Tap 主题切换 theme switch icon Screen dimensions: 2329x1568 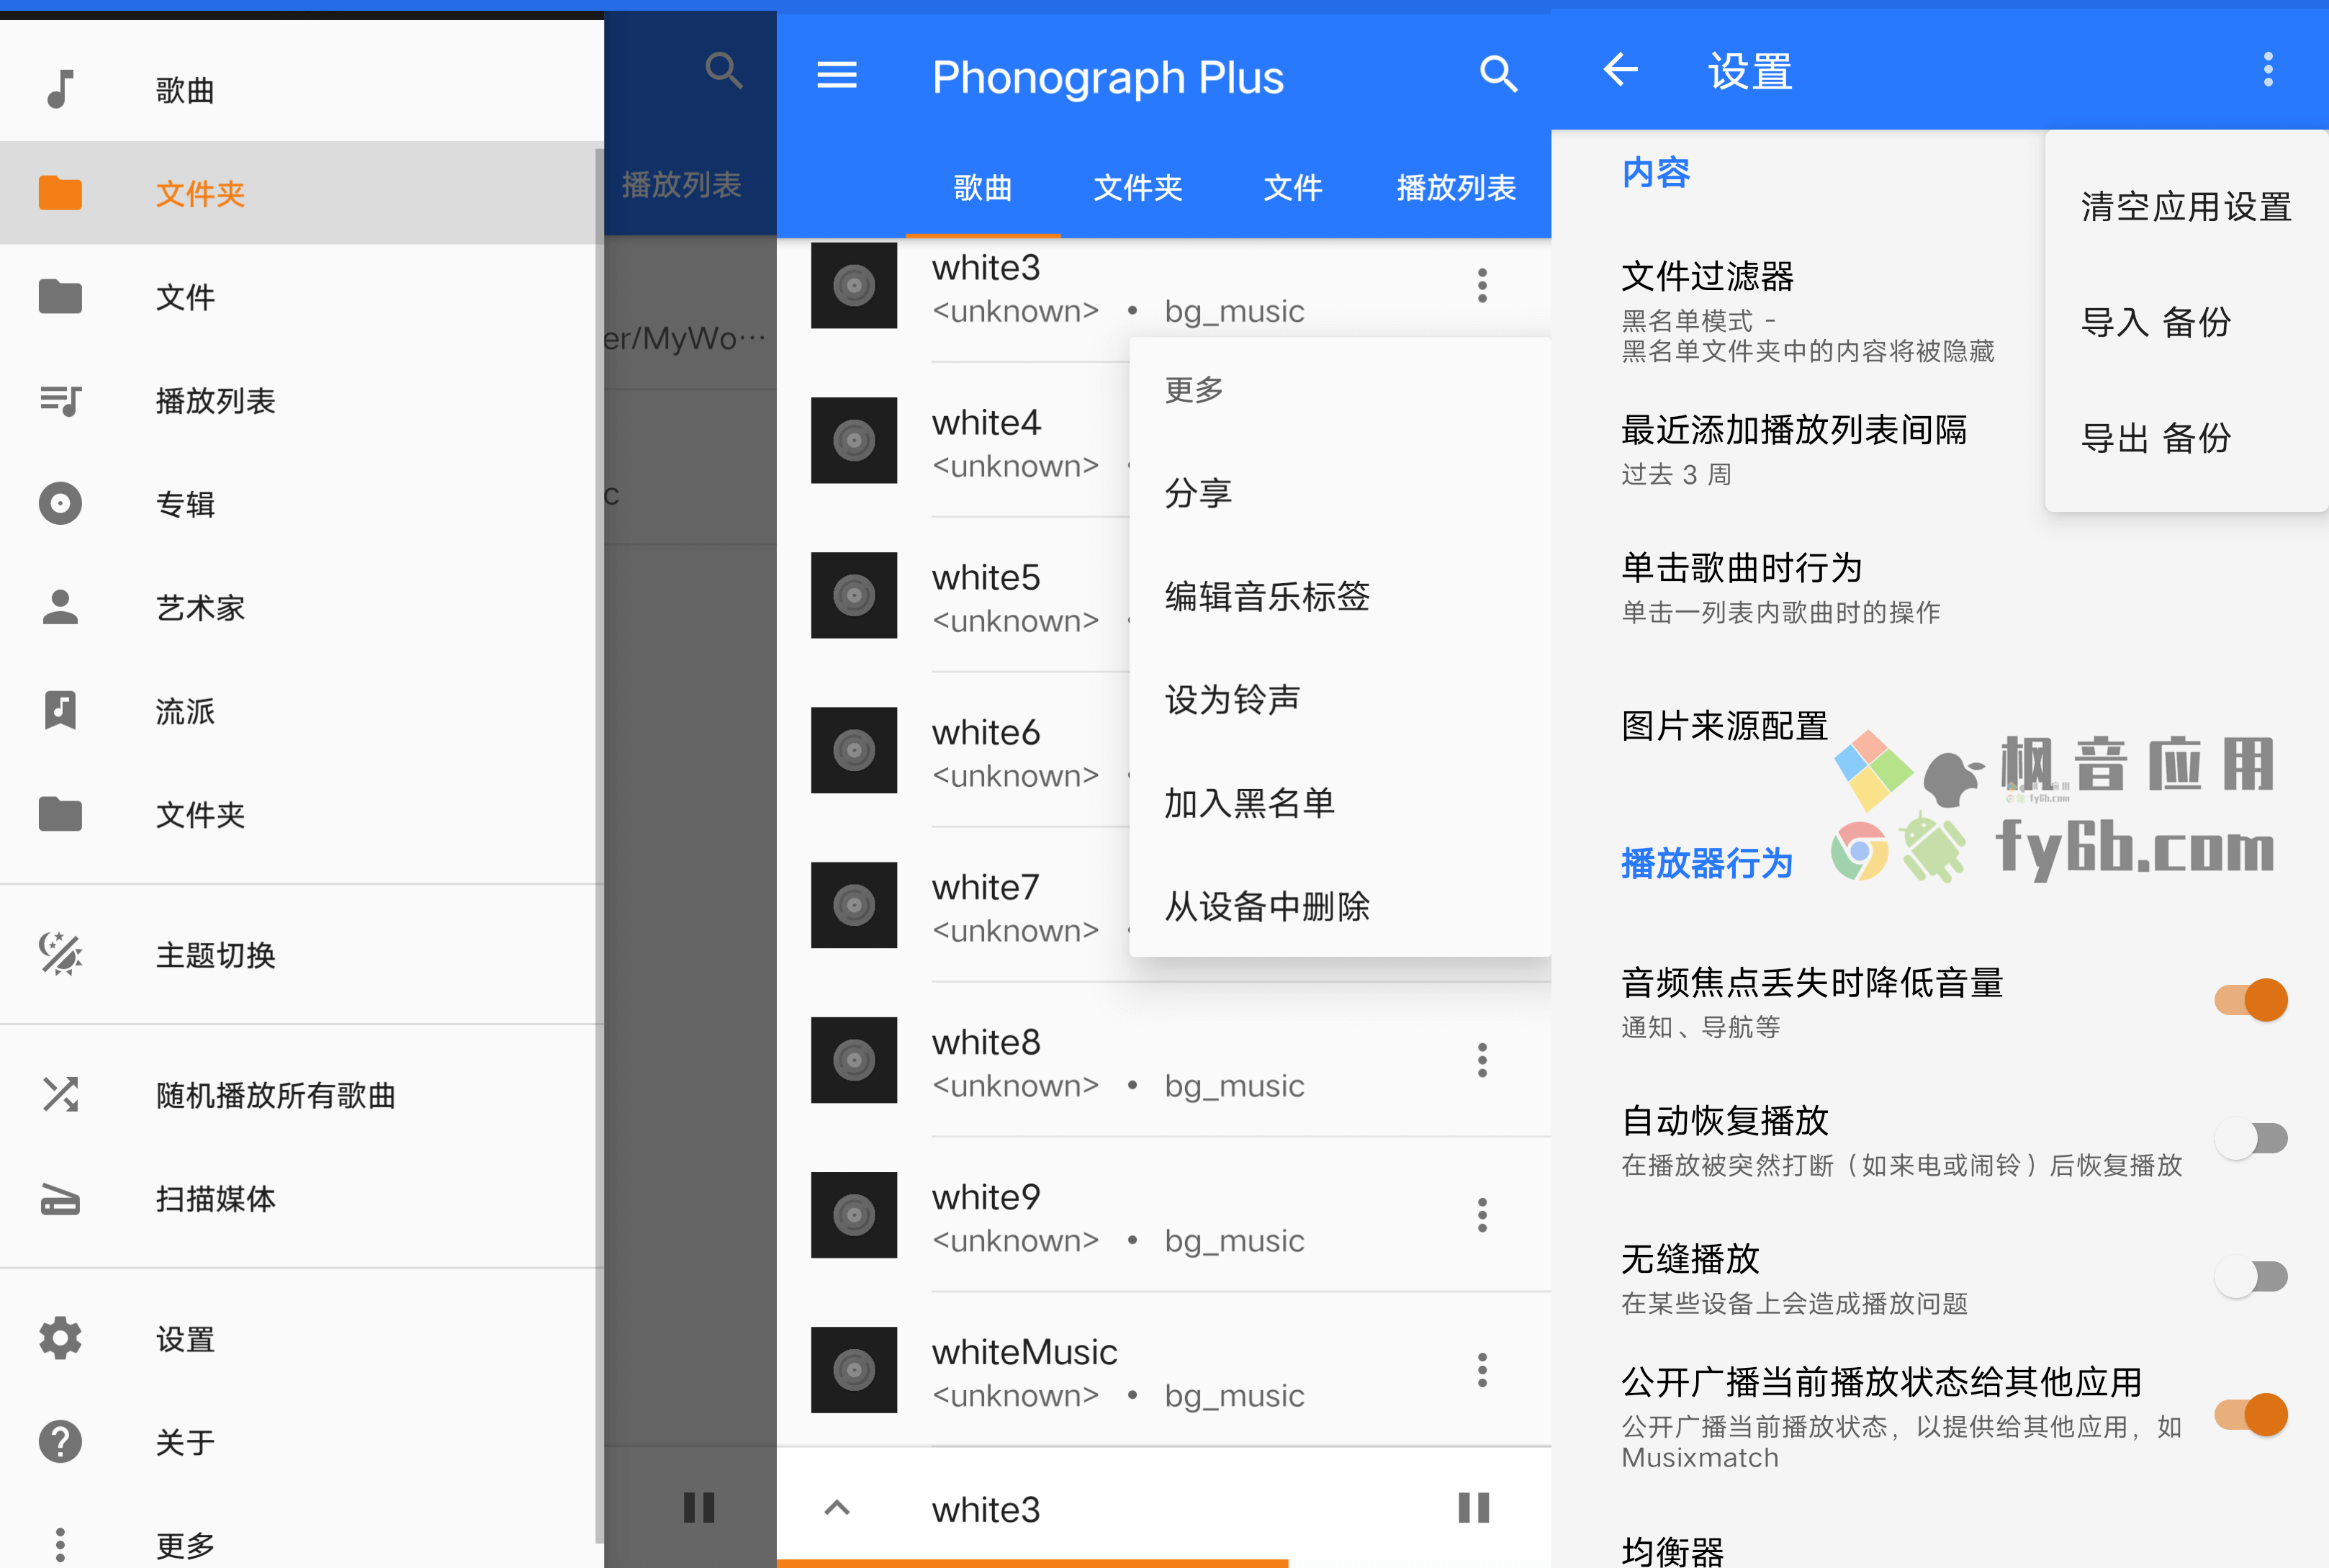(x=61, y=954)
